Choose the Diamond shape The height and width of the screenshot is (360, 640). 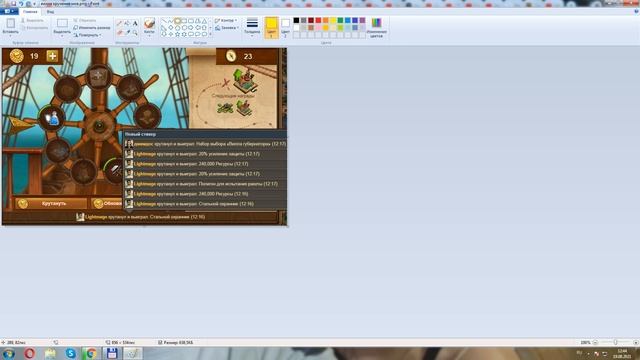point(171,28)
